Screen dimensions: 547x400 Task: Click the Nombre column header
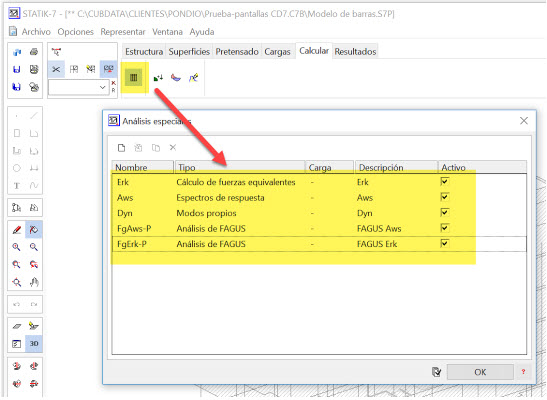tap(143, 167)
